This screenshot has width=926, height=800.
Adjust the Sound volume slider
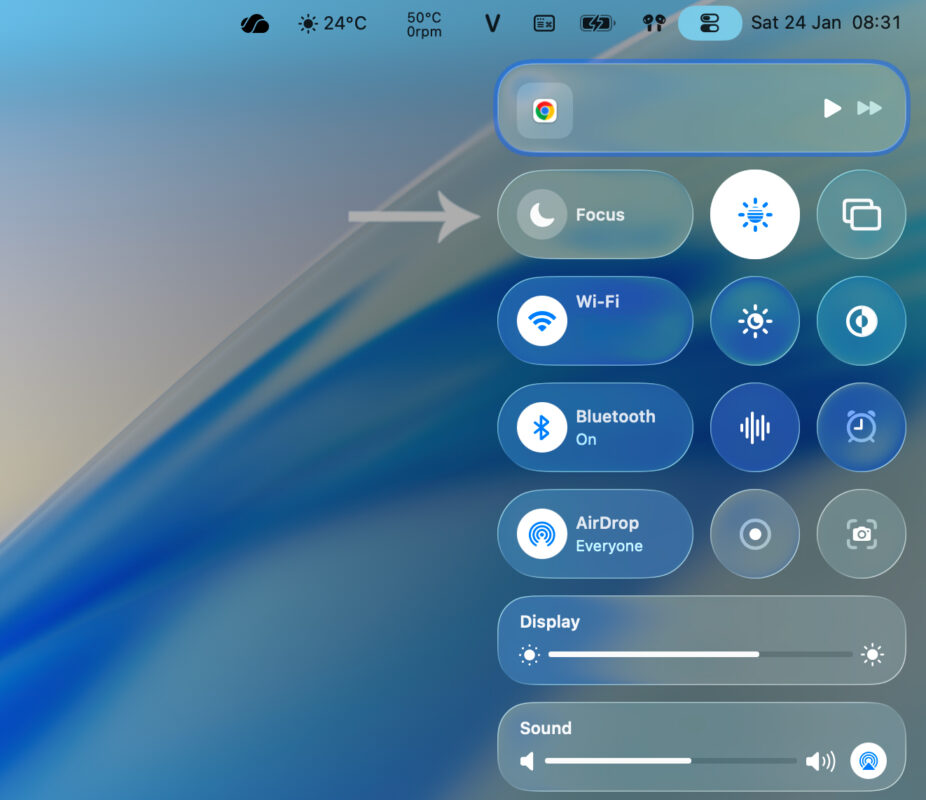click(x=670, y=761)
